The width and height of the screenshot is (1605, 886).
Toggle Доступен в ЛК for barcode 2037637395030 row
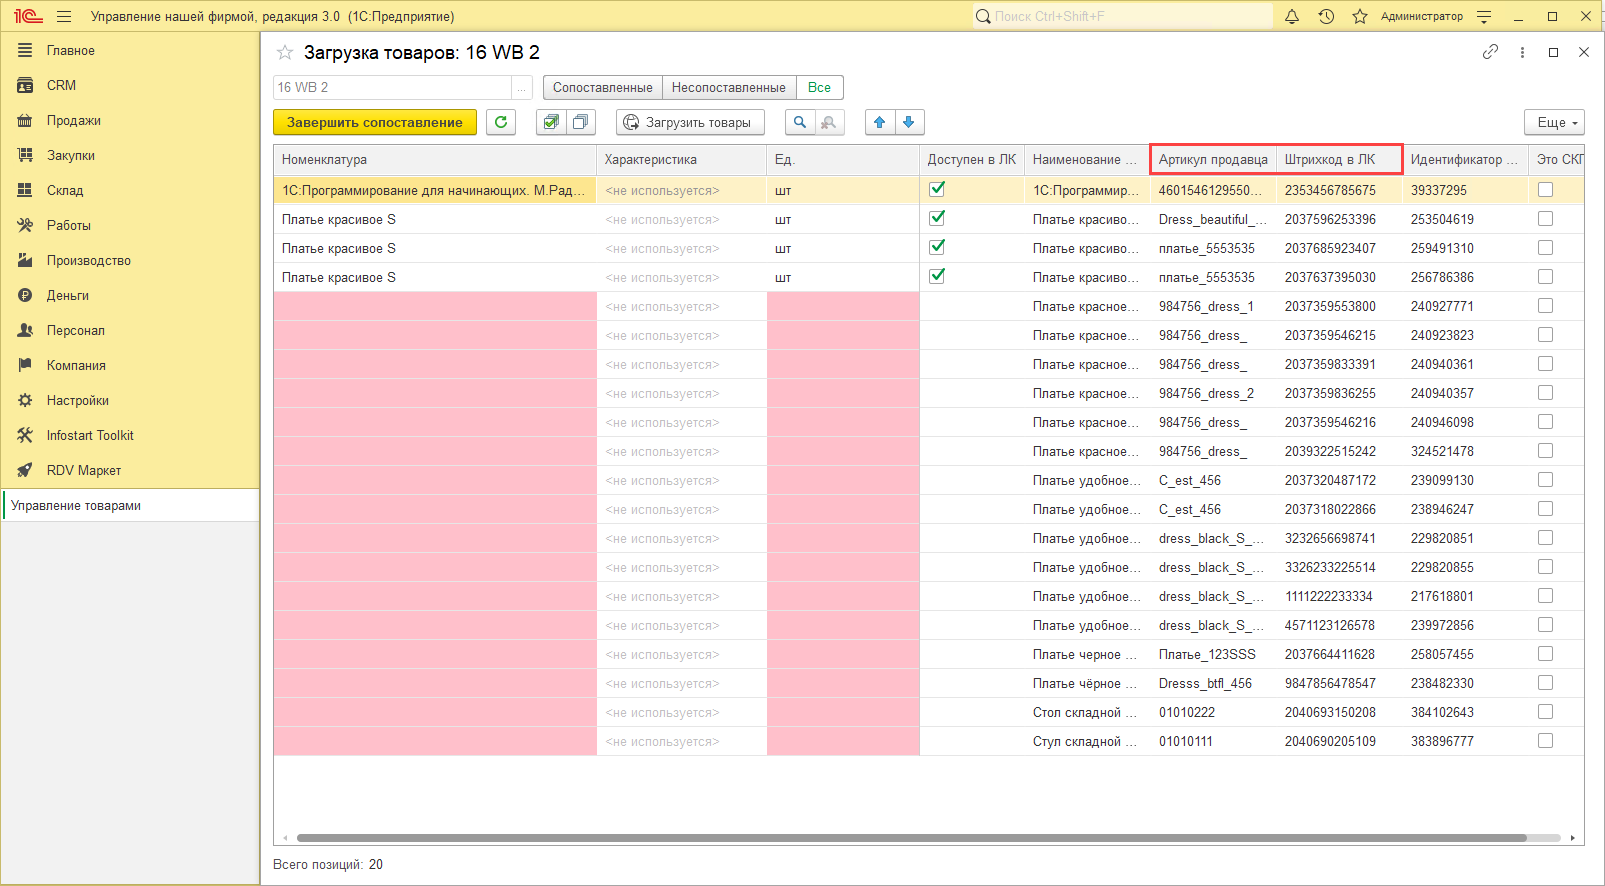(937, 276)
